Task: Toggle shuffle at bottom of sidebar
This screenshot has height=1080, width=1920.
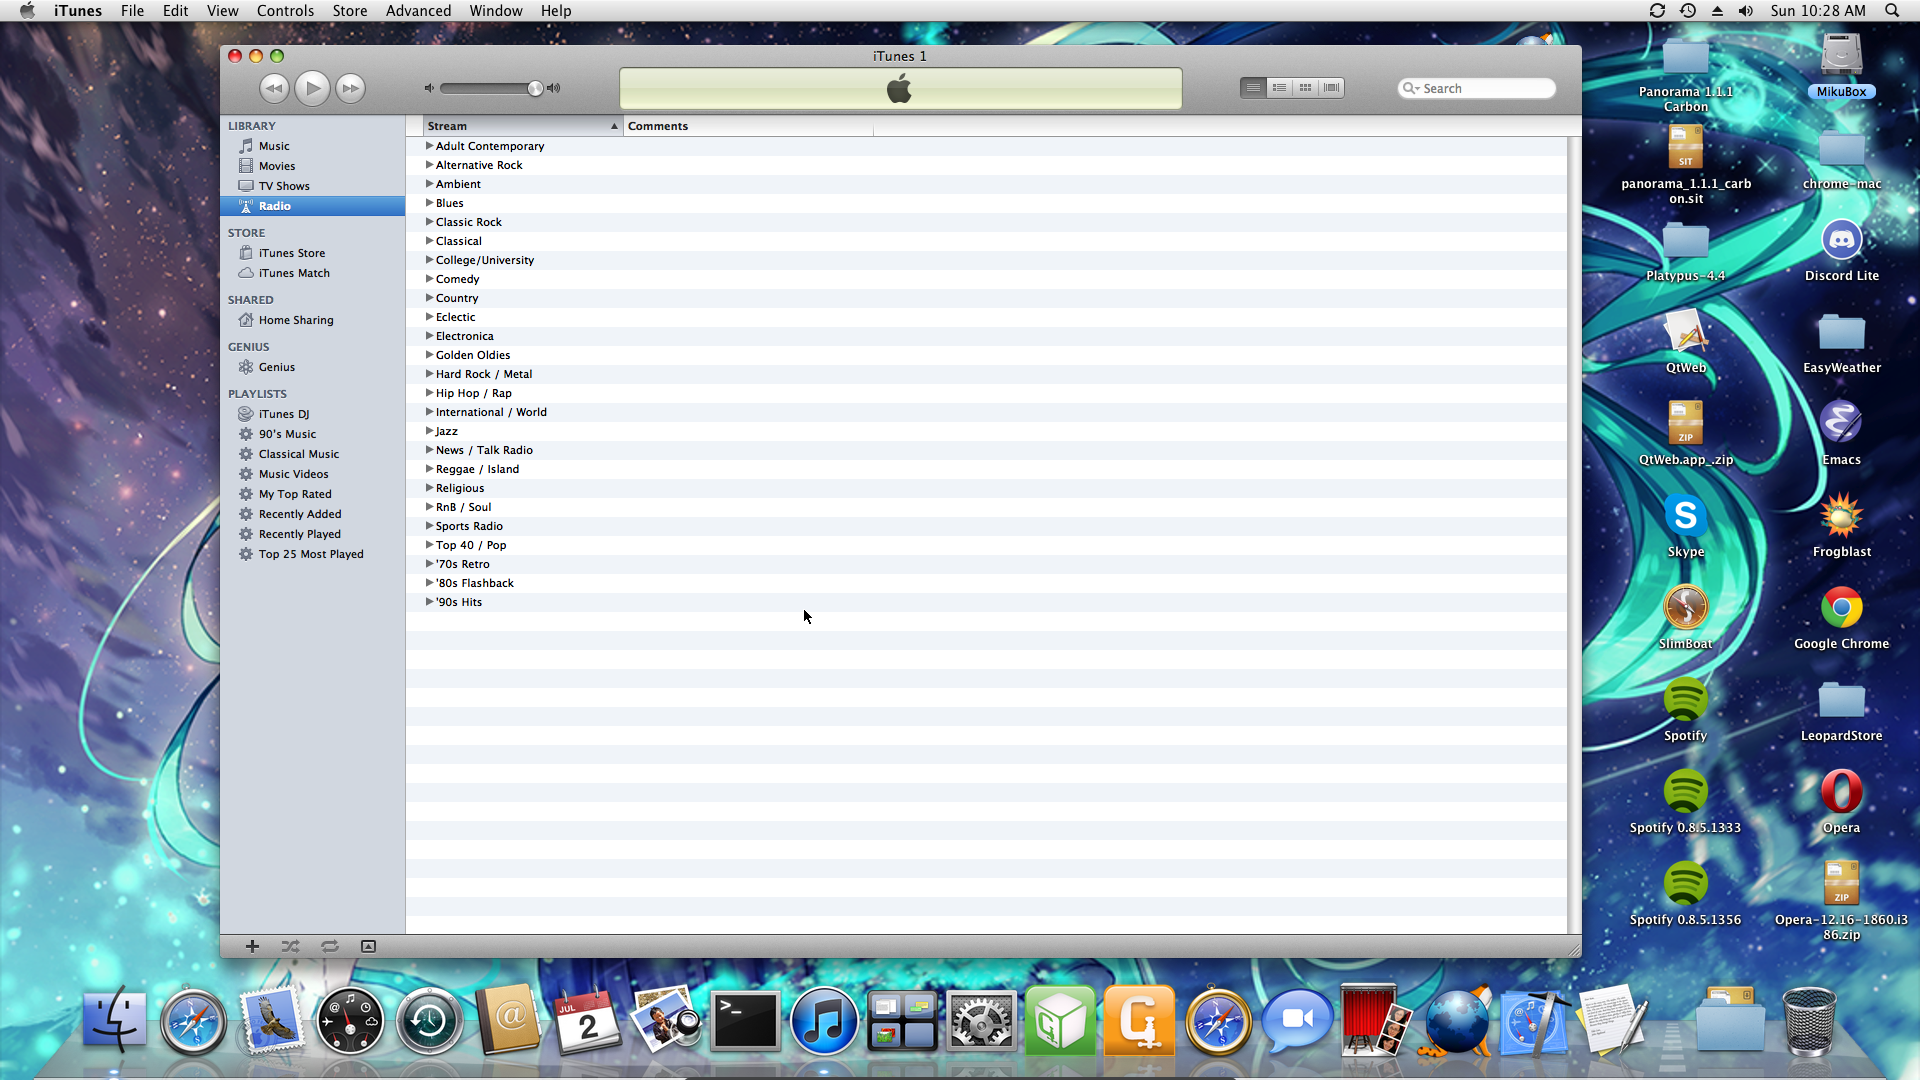Action: (290, 946)
